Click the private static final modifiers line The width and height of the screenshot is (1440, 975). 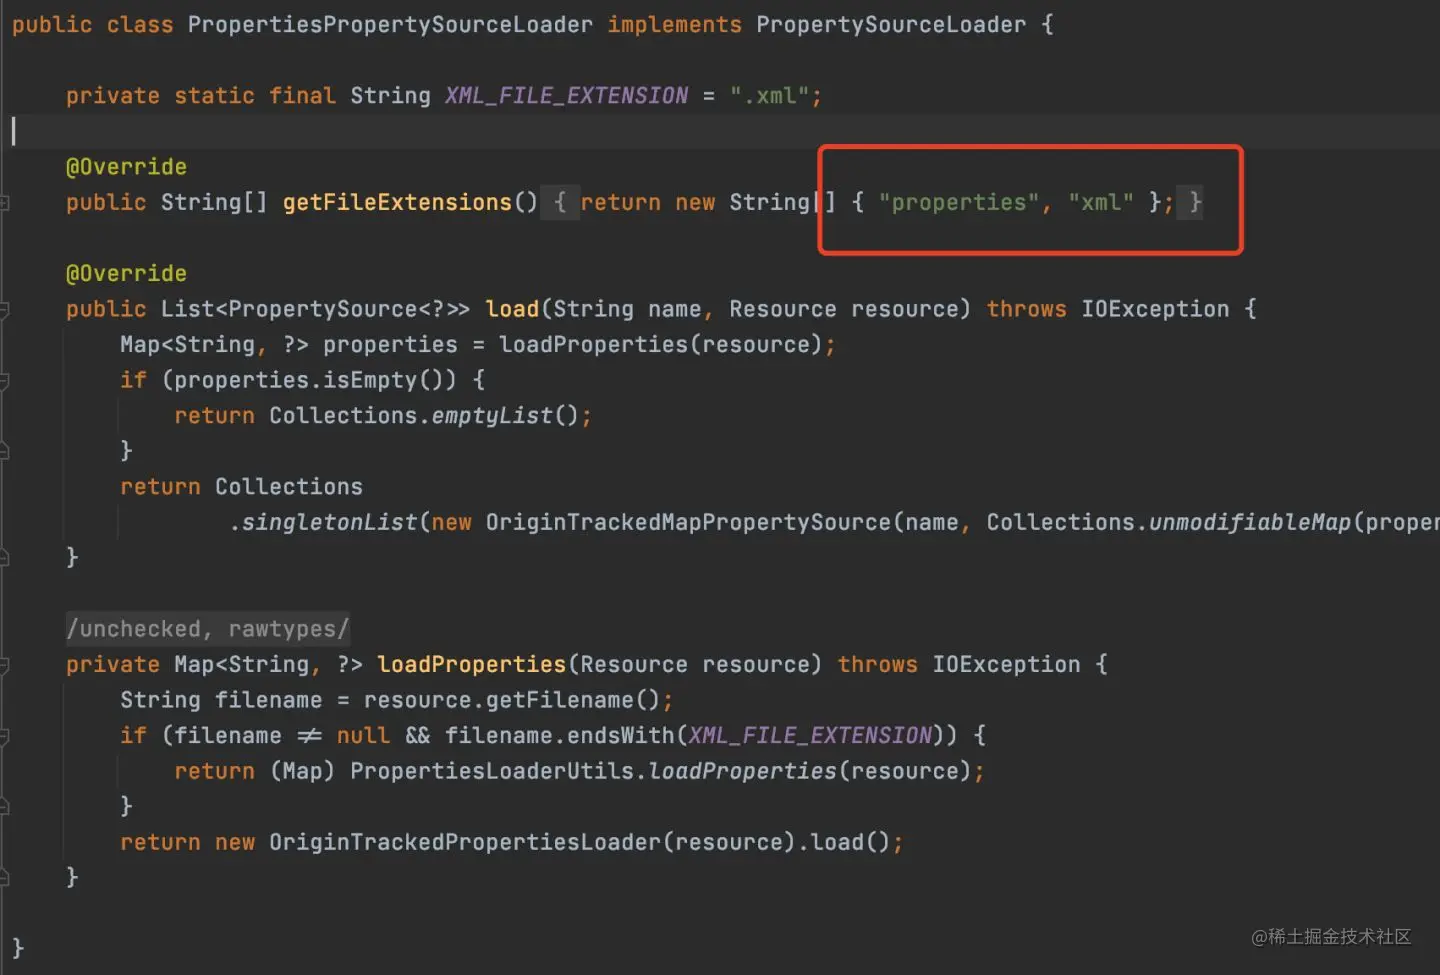tap(200, 96)
